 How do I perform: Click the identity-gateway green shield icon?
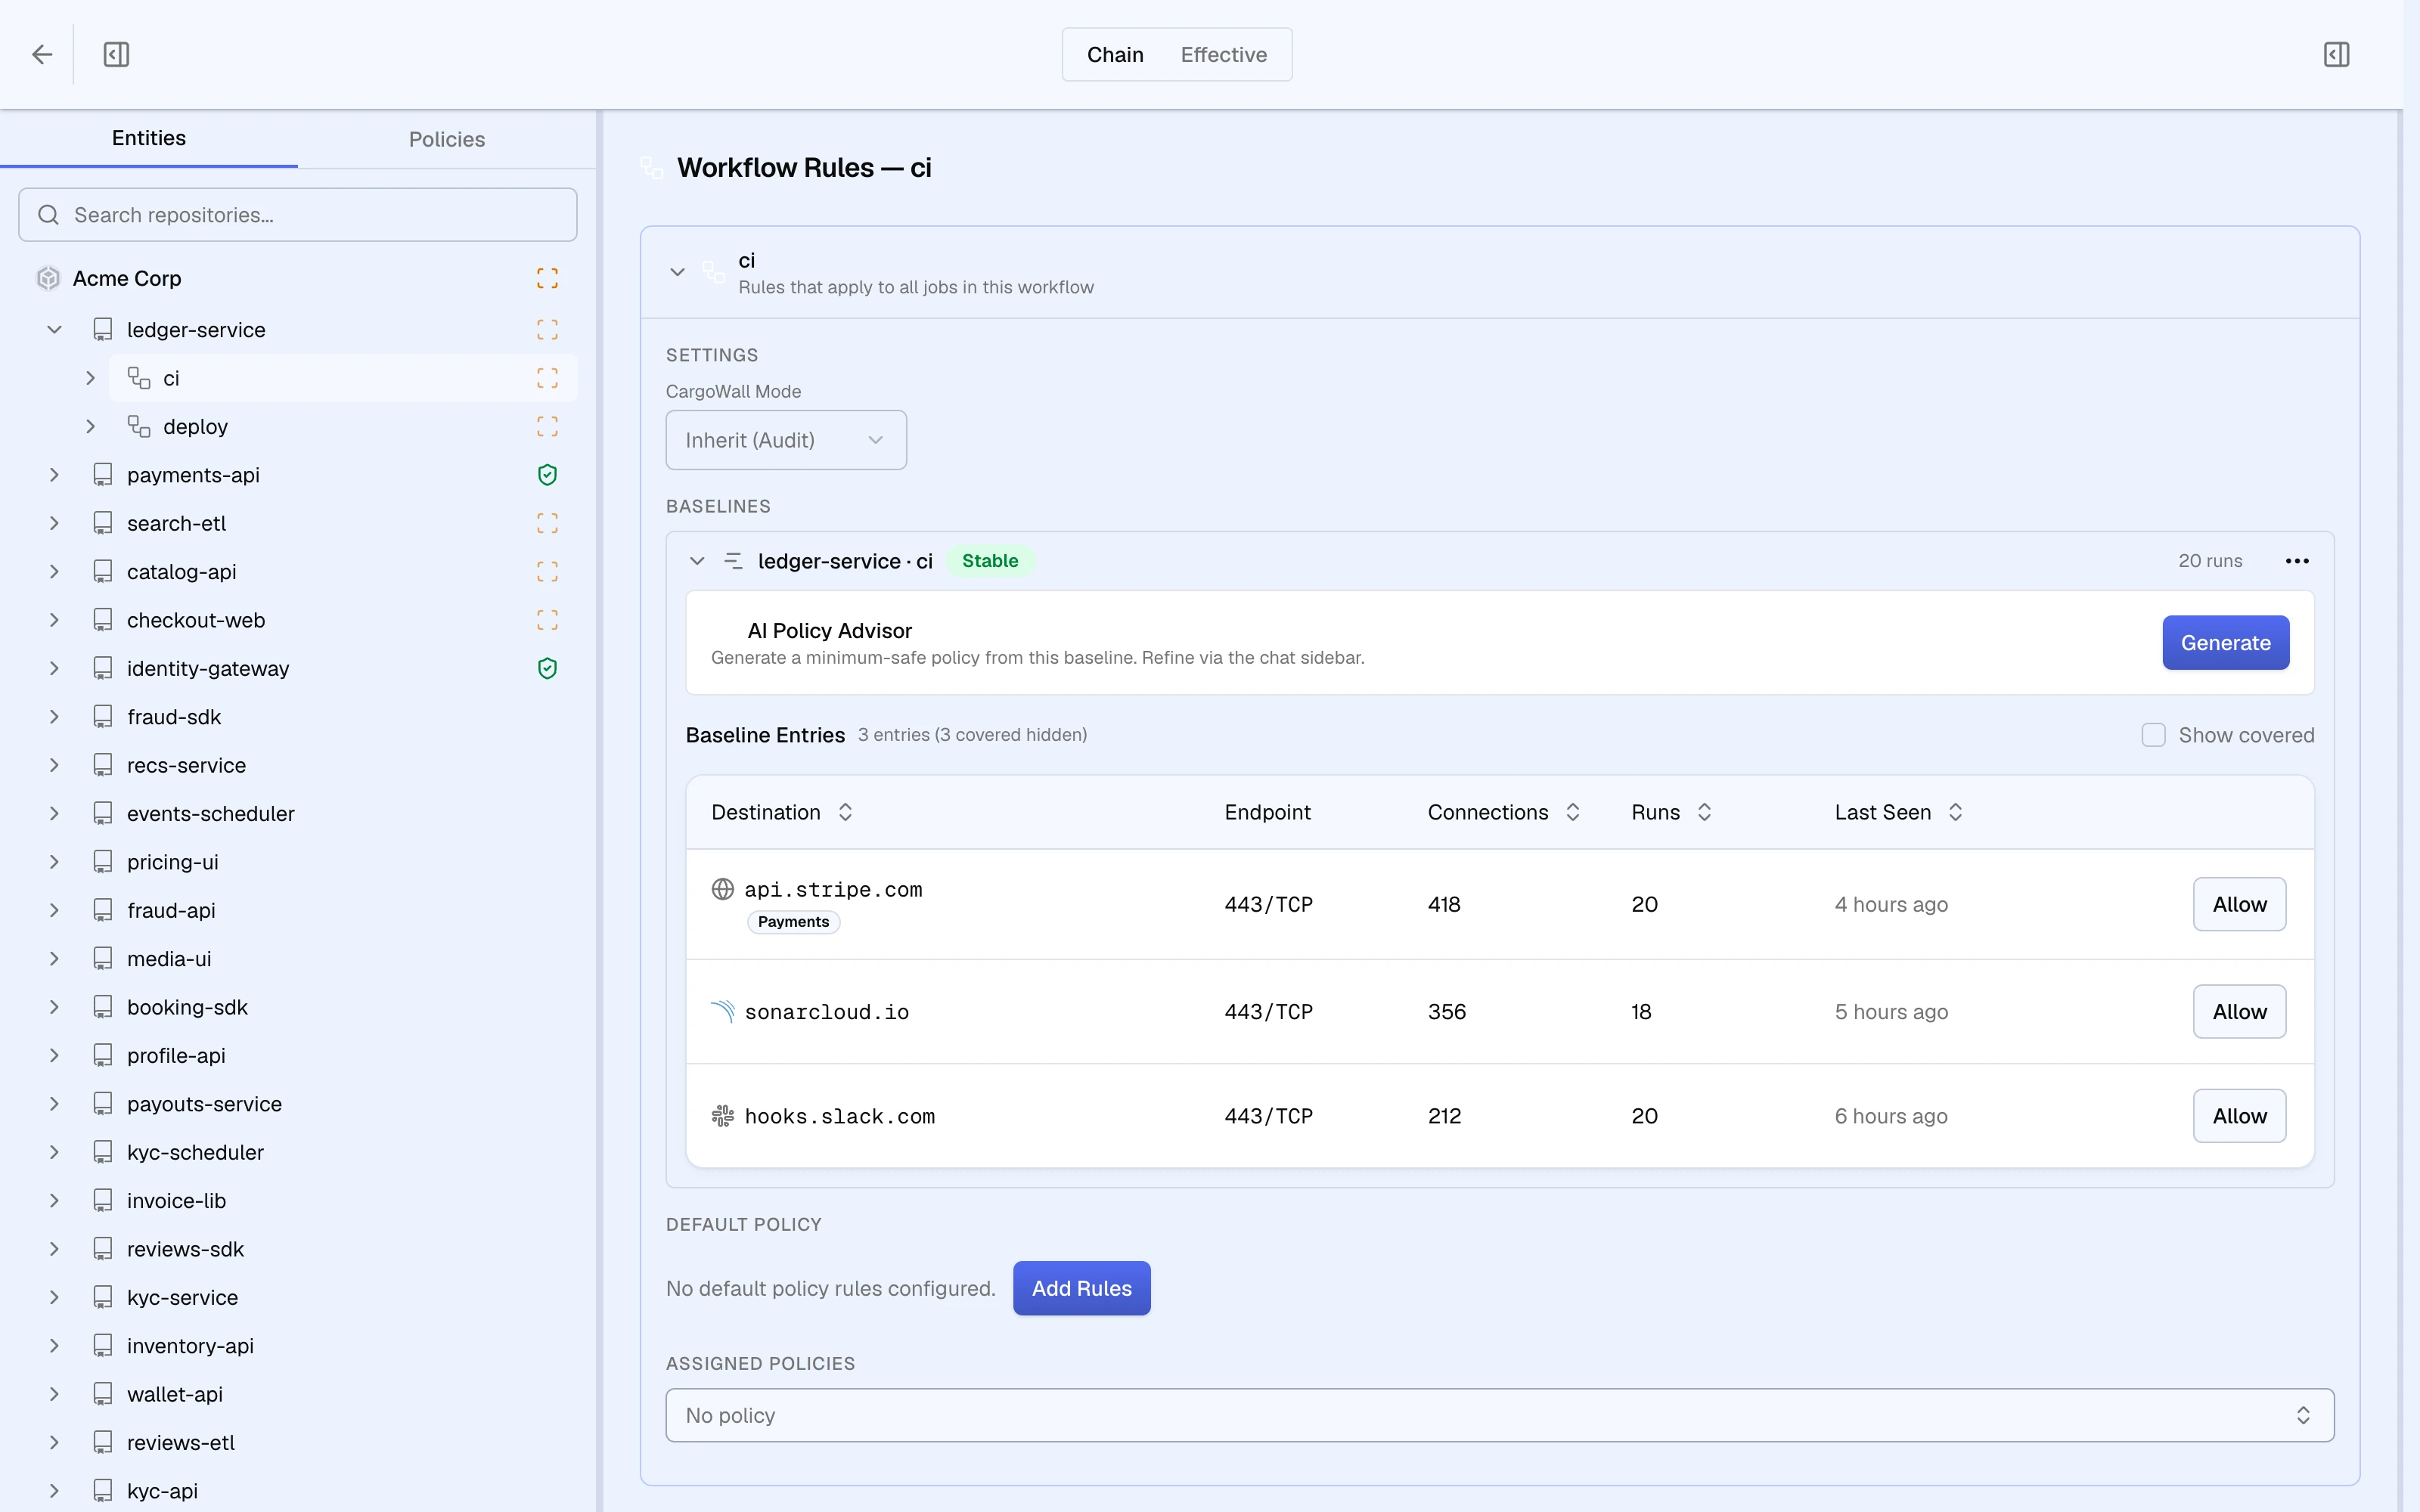tap(547, 668)
